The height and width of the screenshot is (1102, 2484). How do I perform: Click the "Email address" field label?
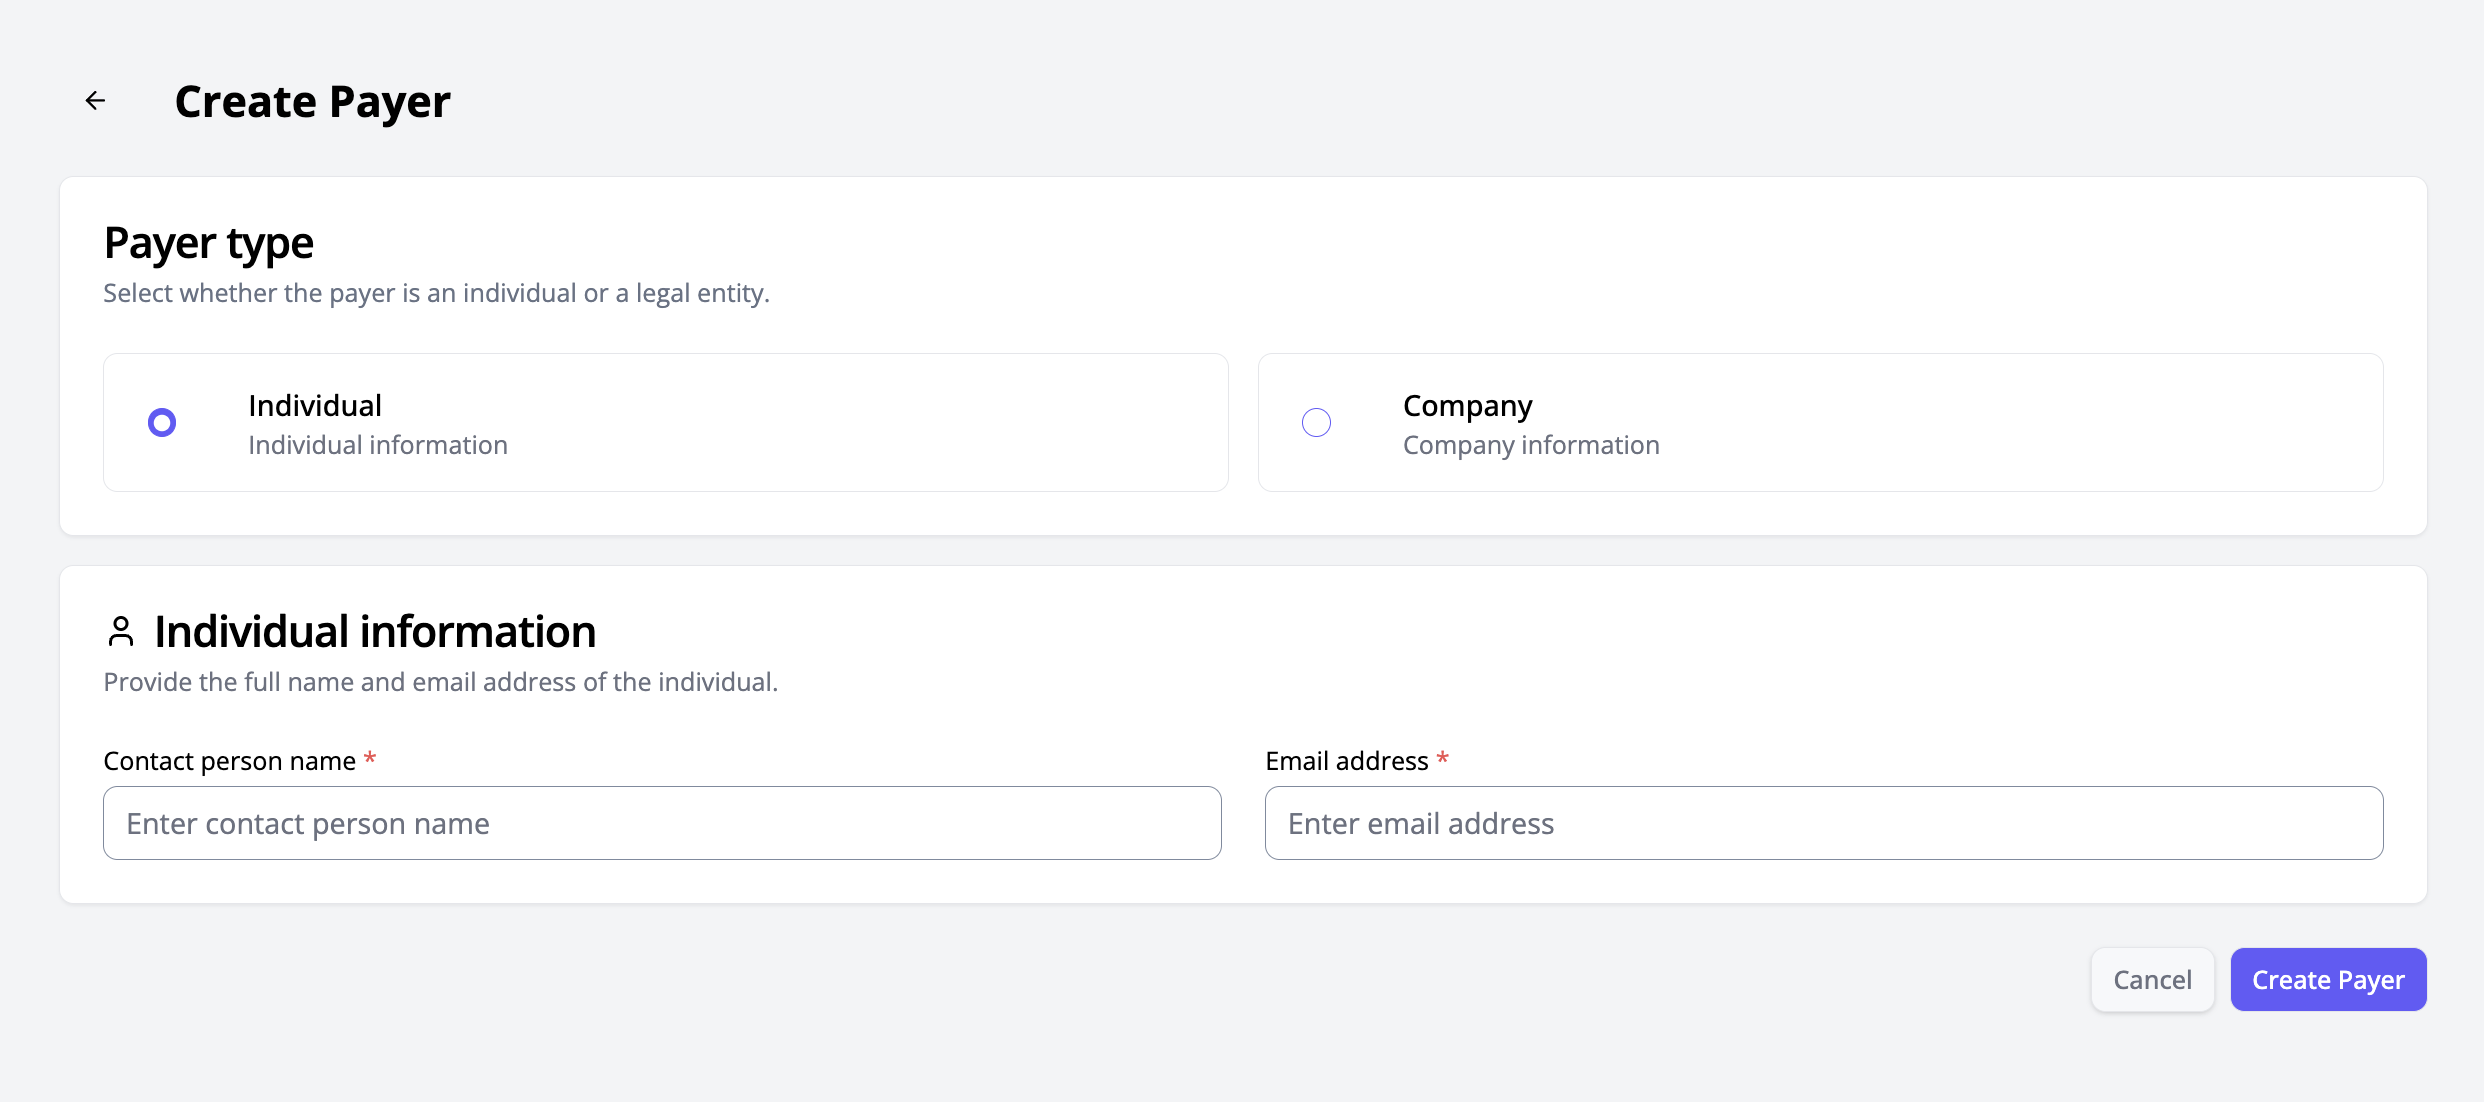pos(1346,761)
